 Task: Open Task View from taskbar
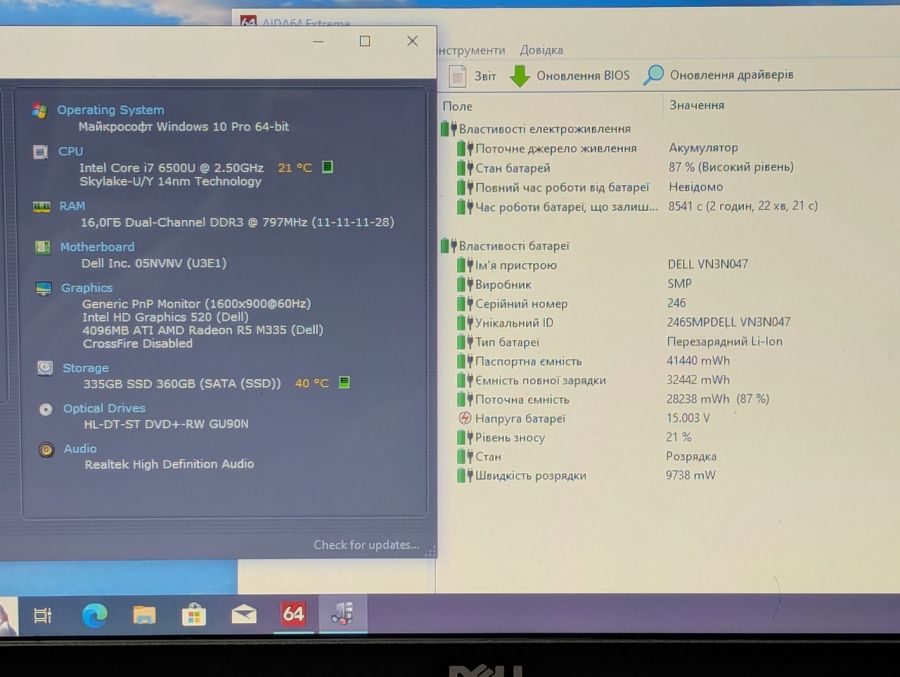43,616
